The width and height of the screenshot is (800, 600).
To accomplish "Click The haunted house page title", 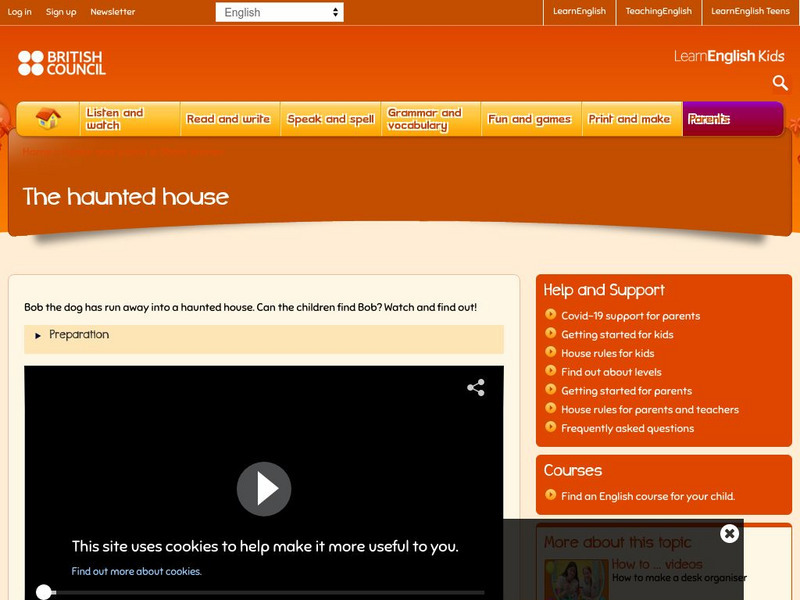I will pyautogui.click(x=126, y=197).
